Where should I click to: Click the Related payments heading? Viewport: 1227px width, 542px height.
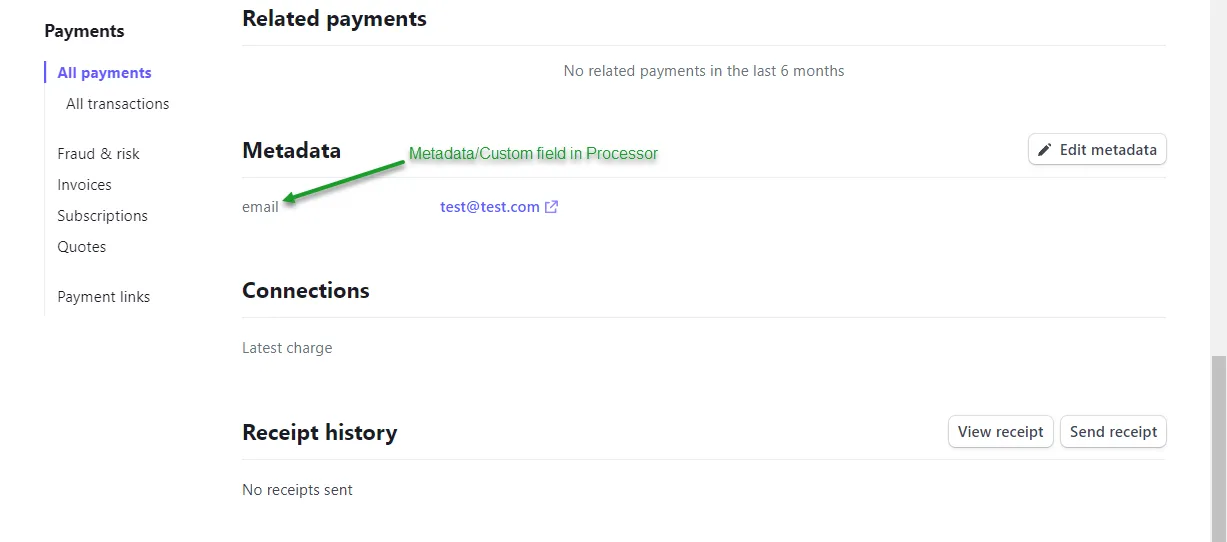334,18
